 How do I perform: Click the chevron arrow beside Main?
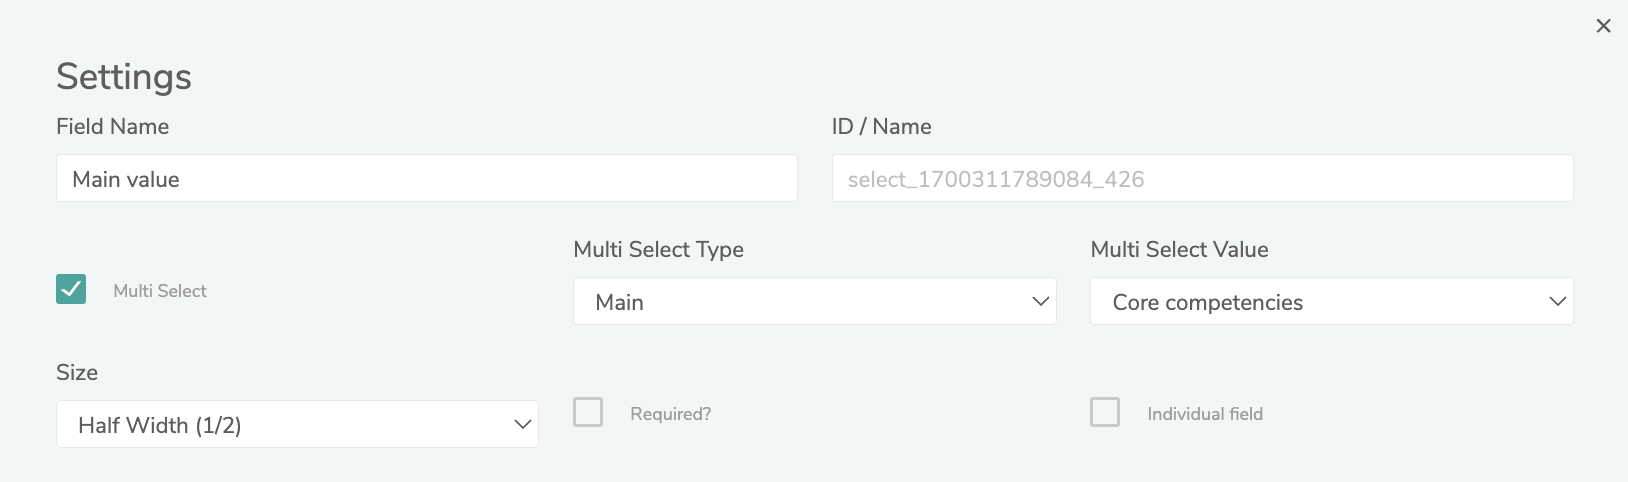click(1040, 302)
